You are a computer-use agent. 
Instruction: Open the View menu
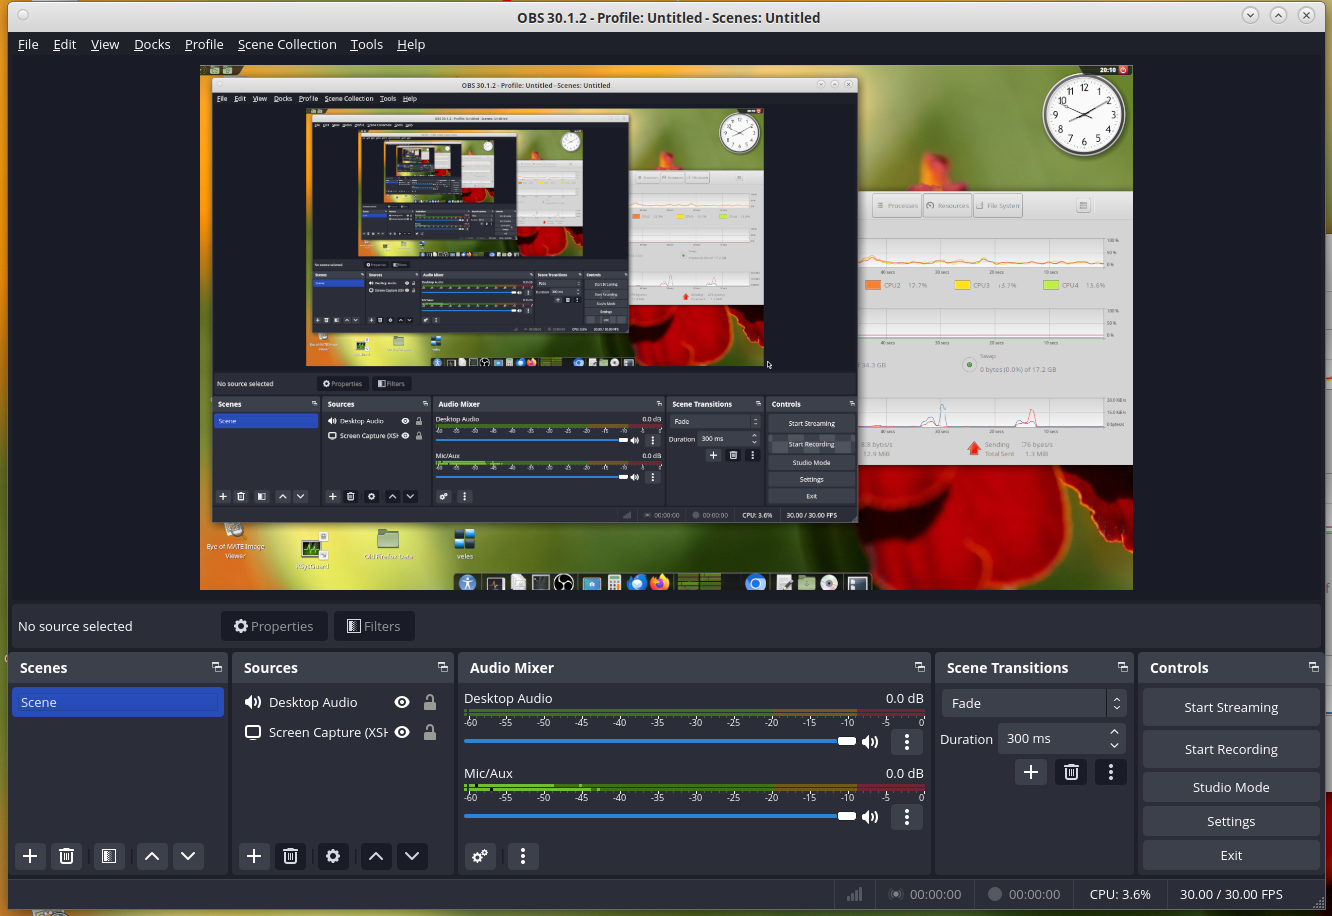point(105,44)
